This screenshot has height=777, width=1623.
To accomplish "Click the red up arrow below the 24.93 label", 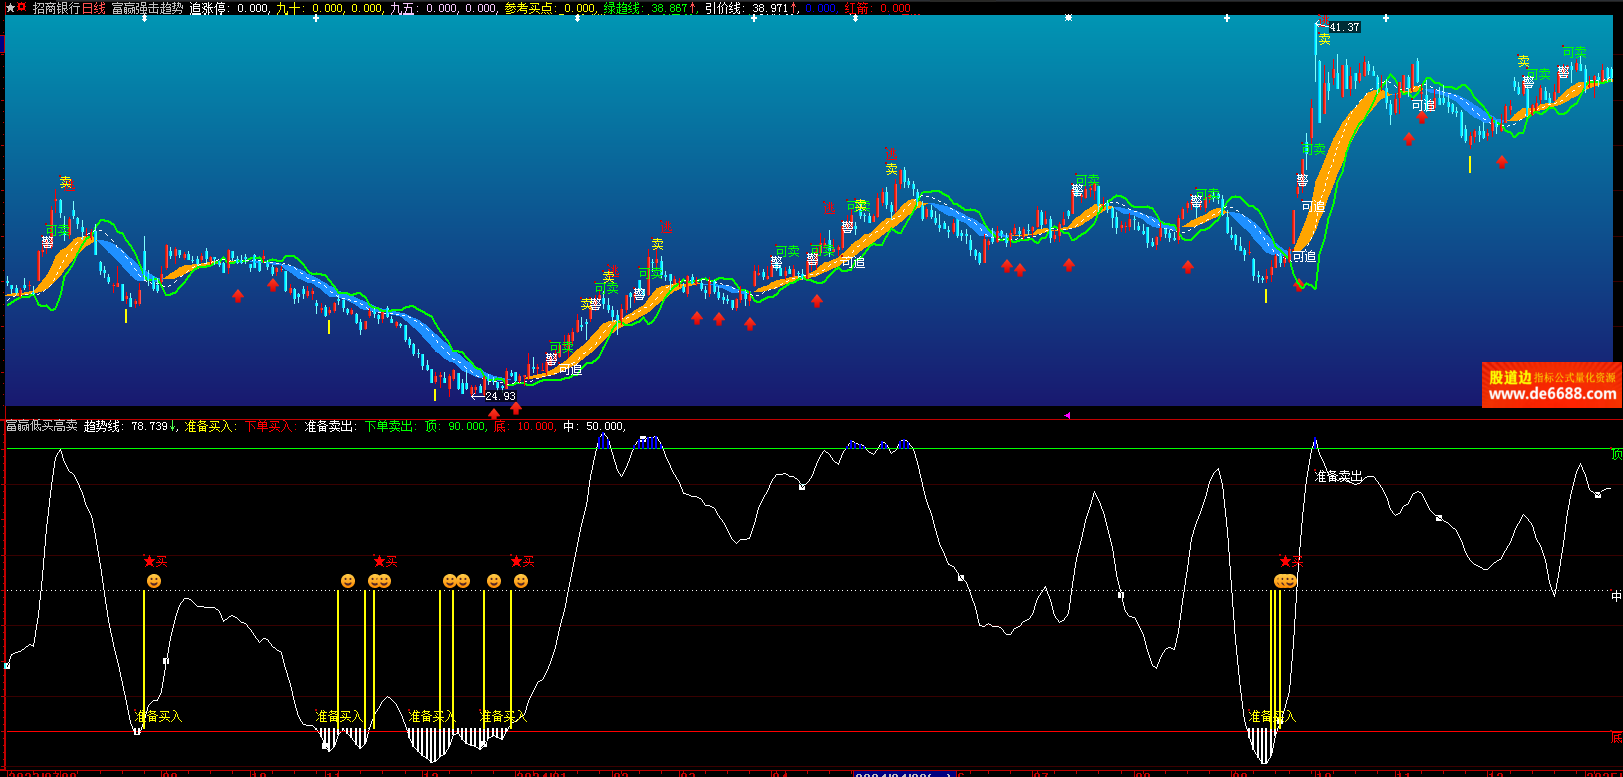I will coord(494,413).
